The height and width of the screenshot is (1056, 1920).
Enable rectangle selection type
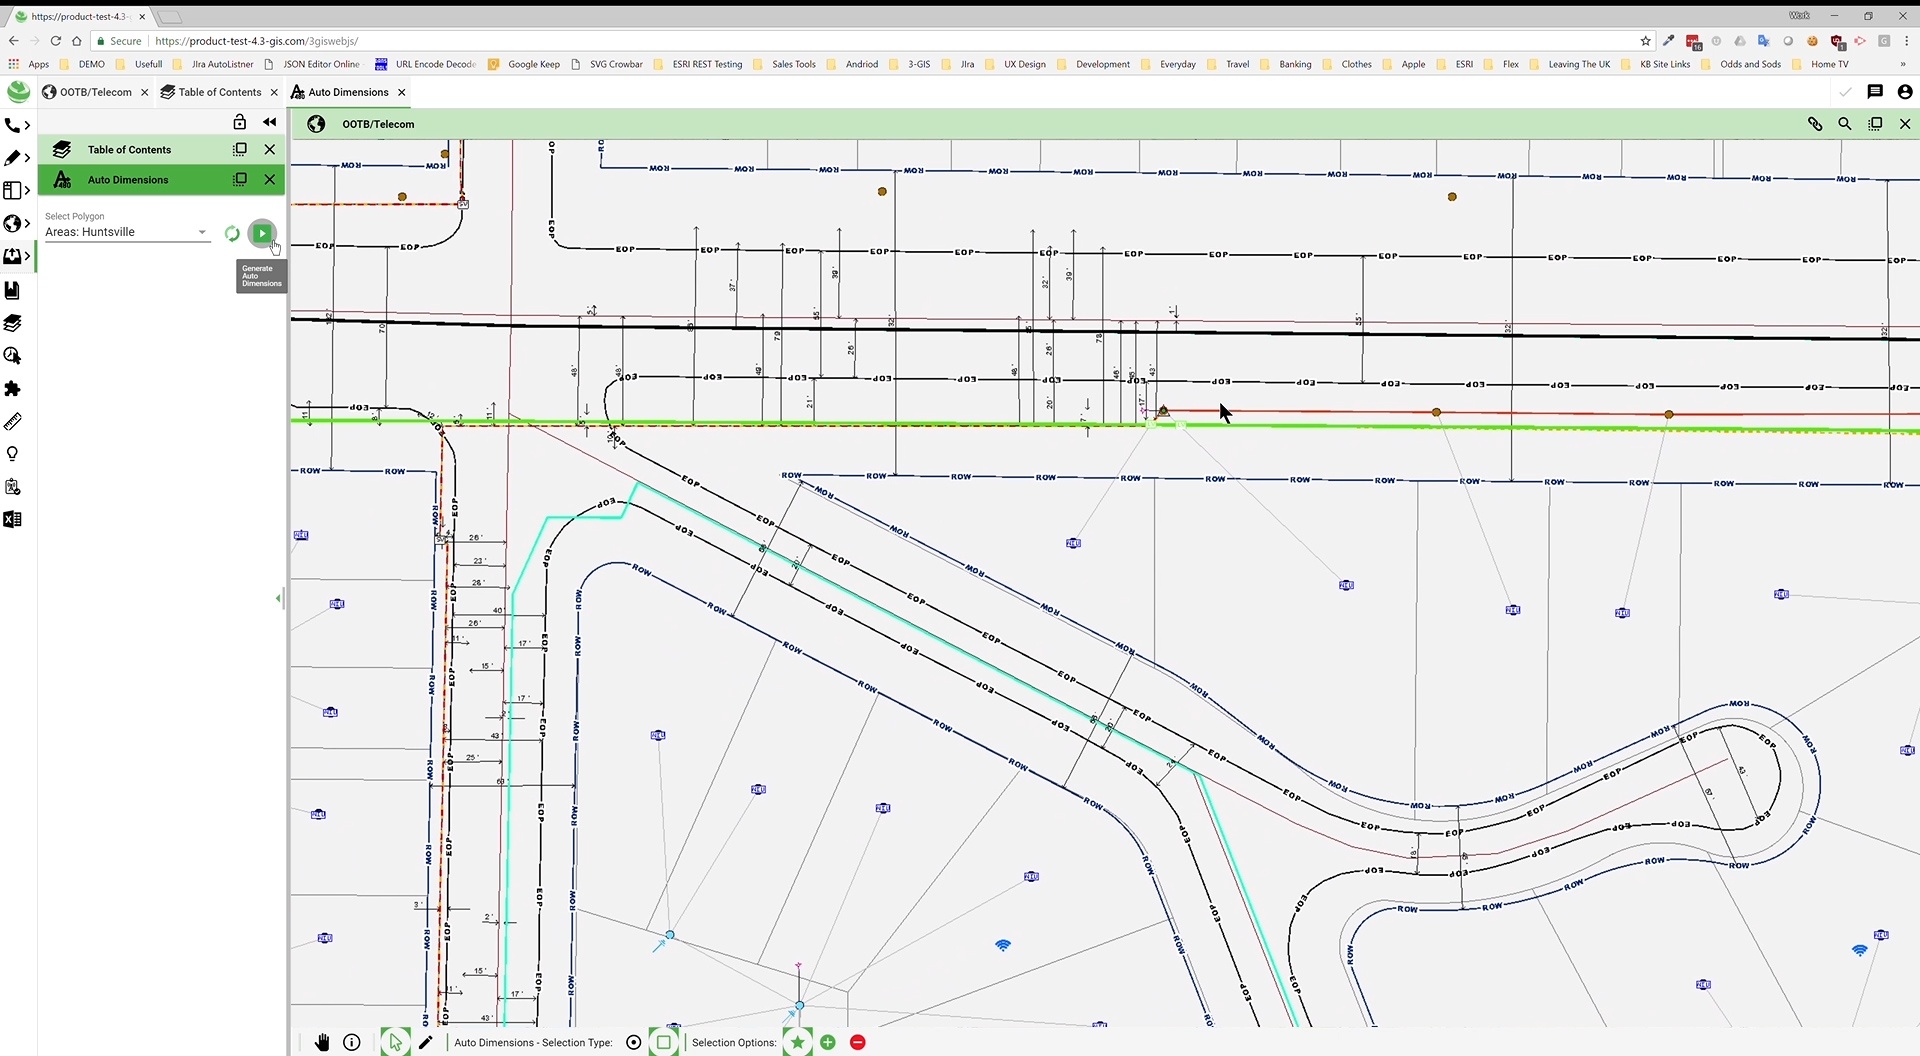pos(664,1042)
